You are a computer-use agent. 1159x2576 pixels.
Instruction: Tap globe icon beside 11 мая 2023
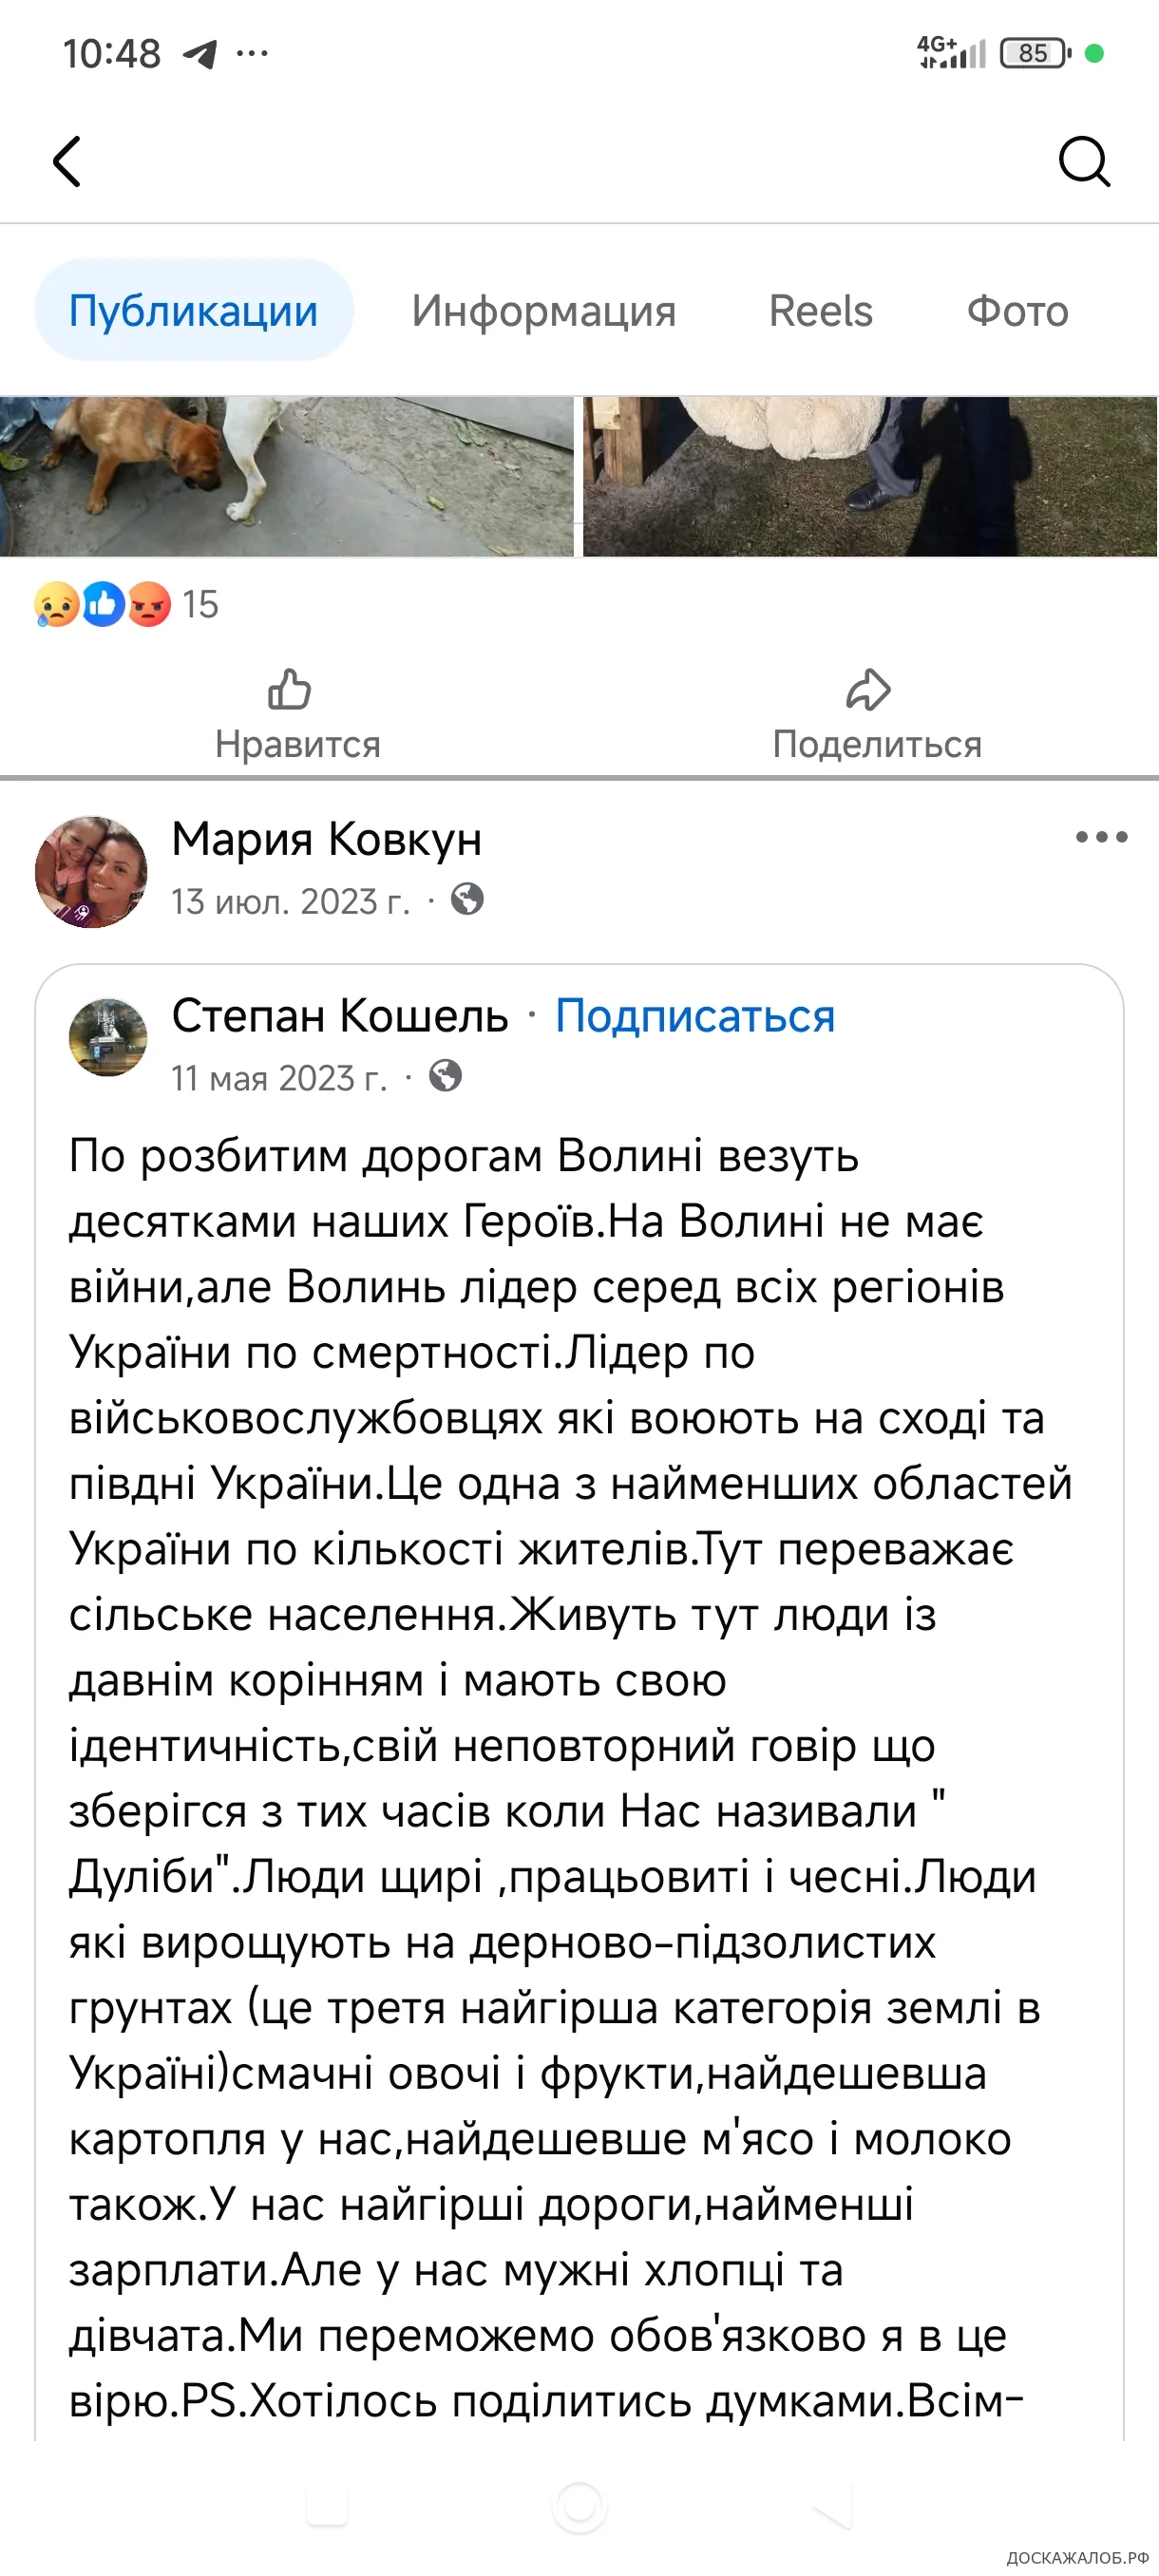[445, 1076]
